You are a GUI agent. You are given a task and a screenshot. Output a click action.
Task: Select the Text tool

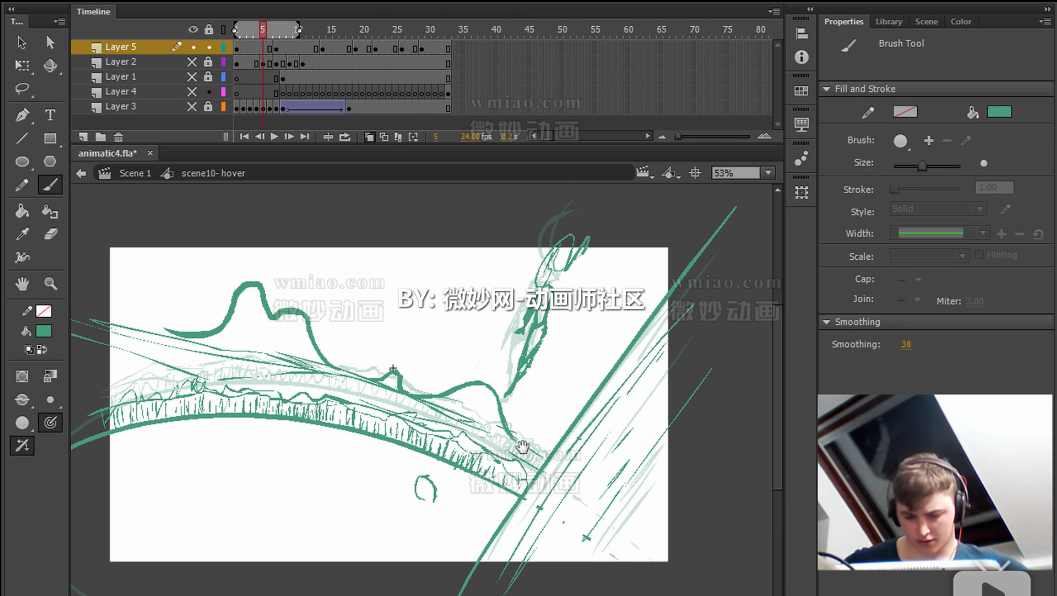(50, 115)
